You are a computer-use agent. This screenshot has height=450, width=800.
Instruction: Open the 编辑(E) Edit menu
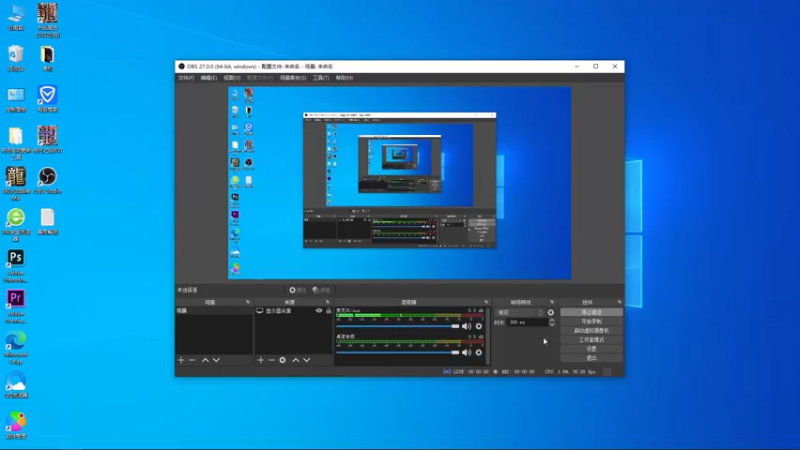pos(209,78)
